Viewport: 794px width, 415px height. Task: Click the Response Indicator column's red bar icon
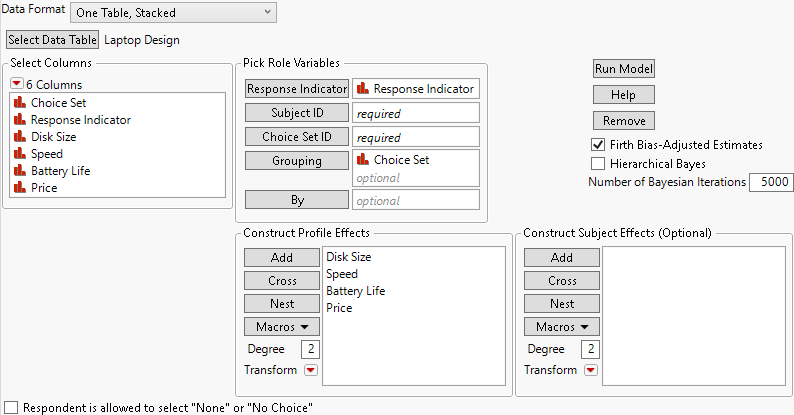coord(19,120)
